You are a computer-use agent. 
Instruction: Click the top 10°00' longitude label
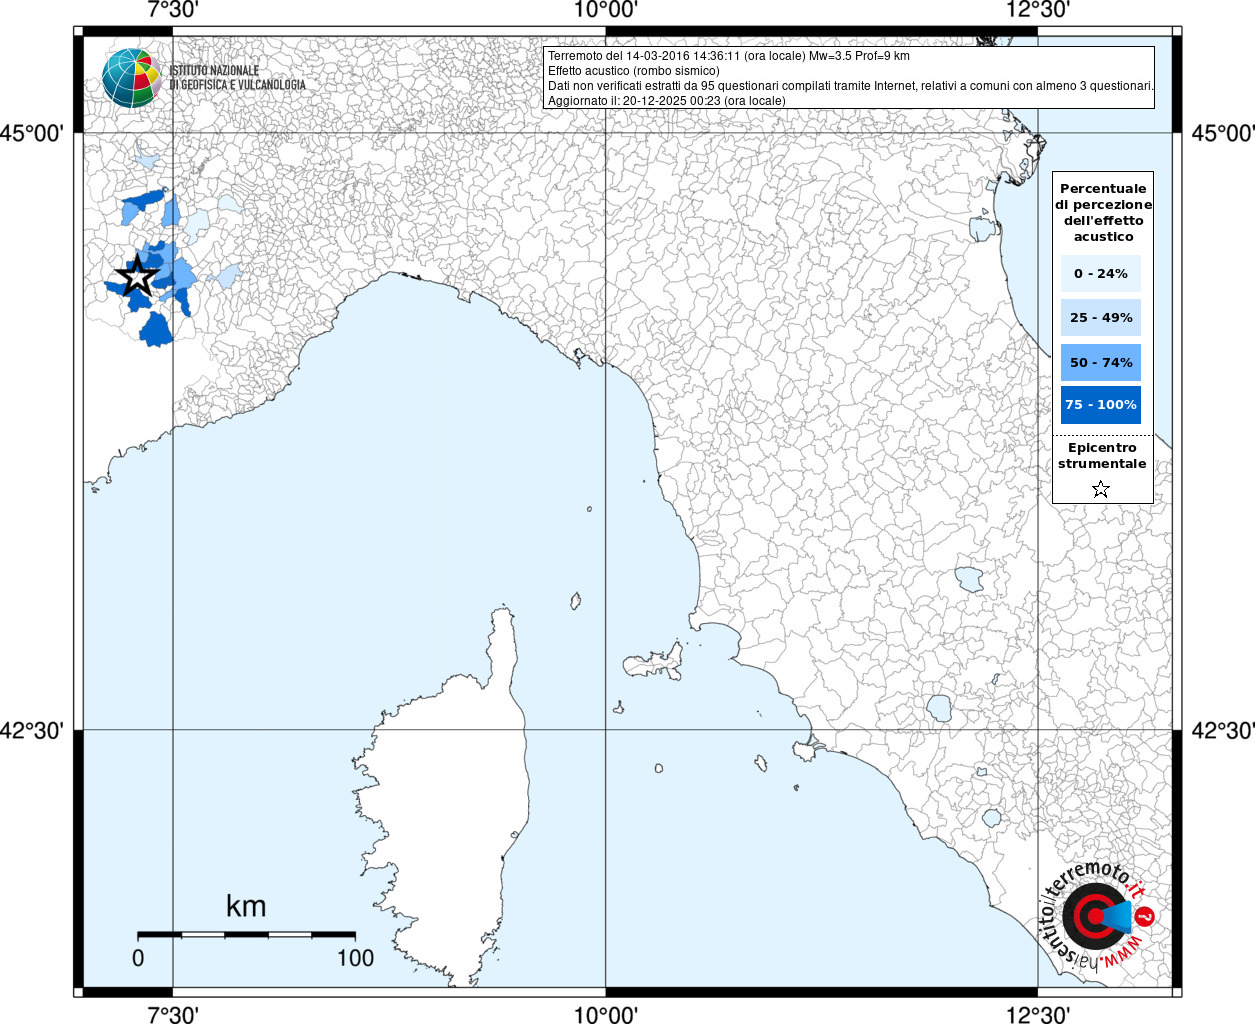605,10
